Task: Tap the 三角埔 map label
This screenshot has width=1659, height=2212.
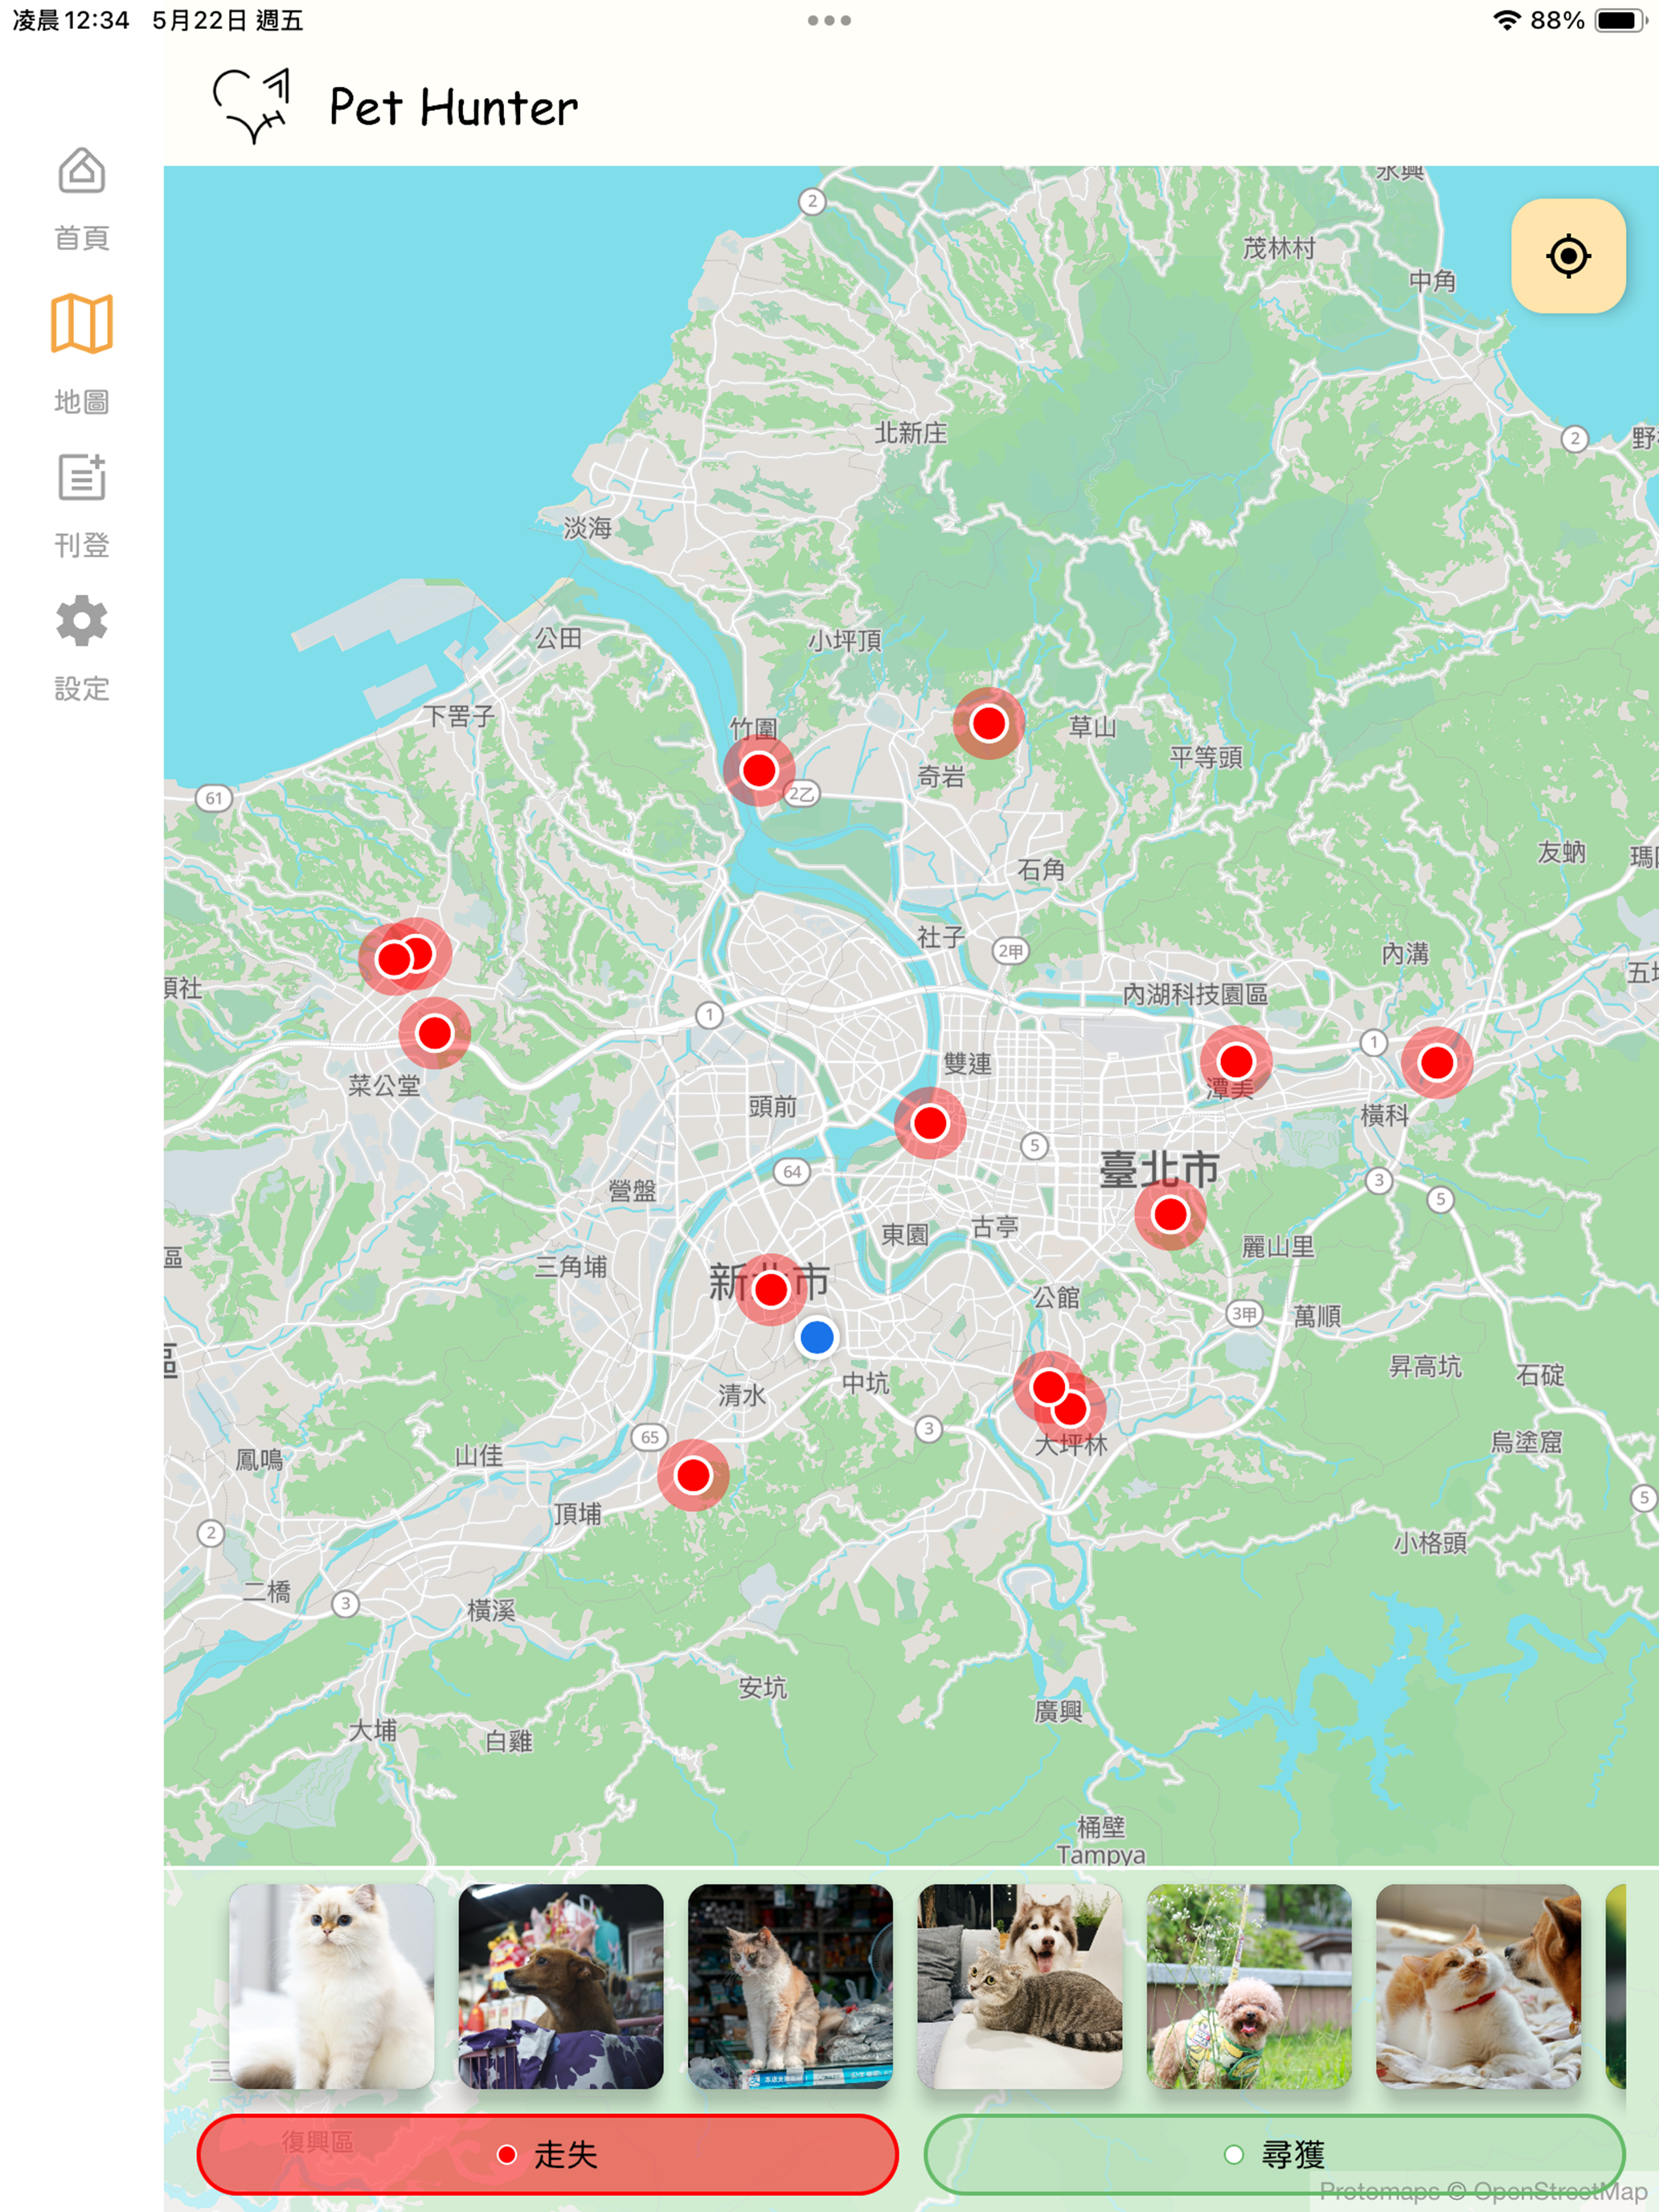Action: [571, 1267]
